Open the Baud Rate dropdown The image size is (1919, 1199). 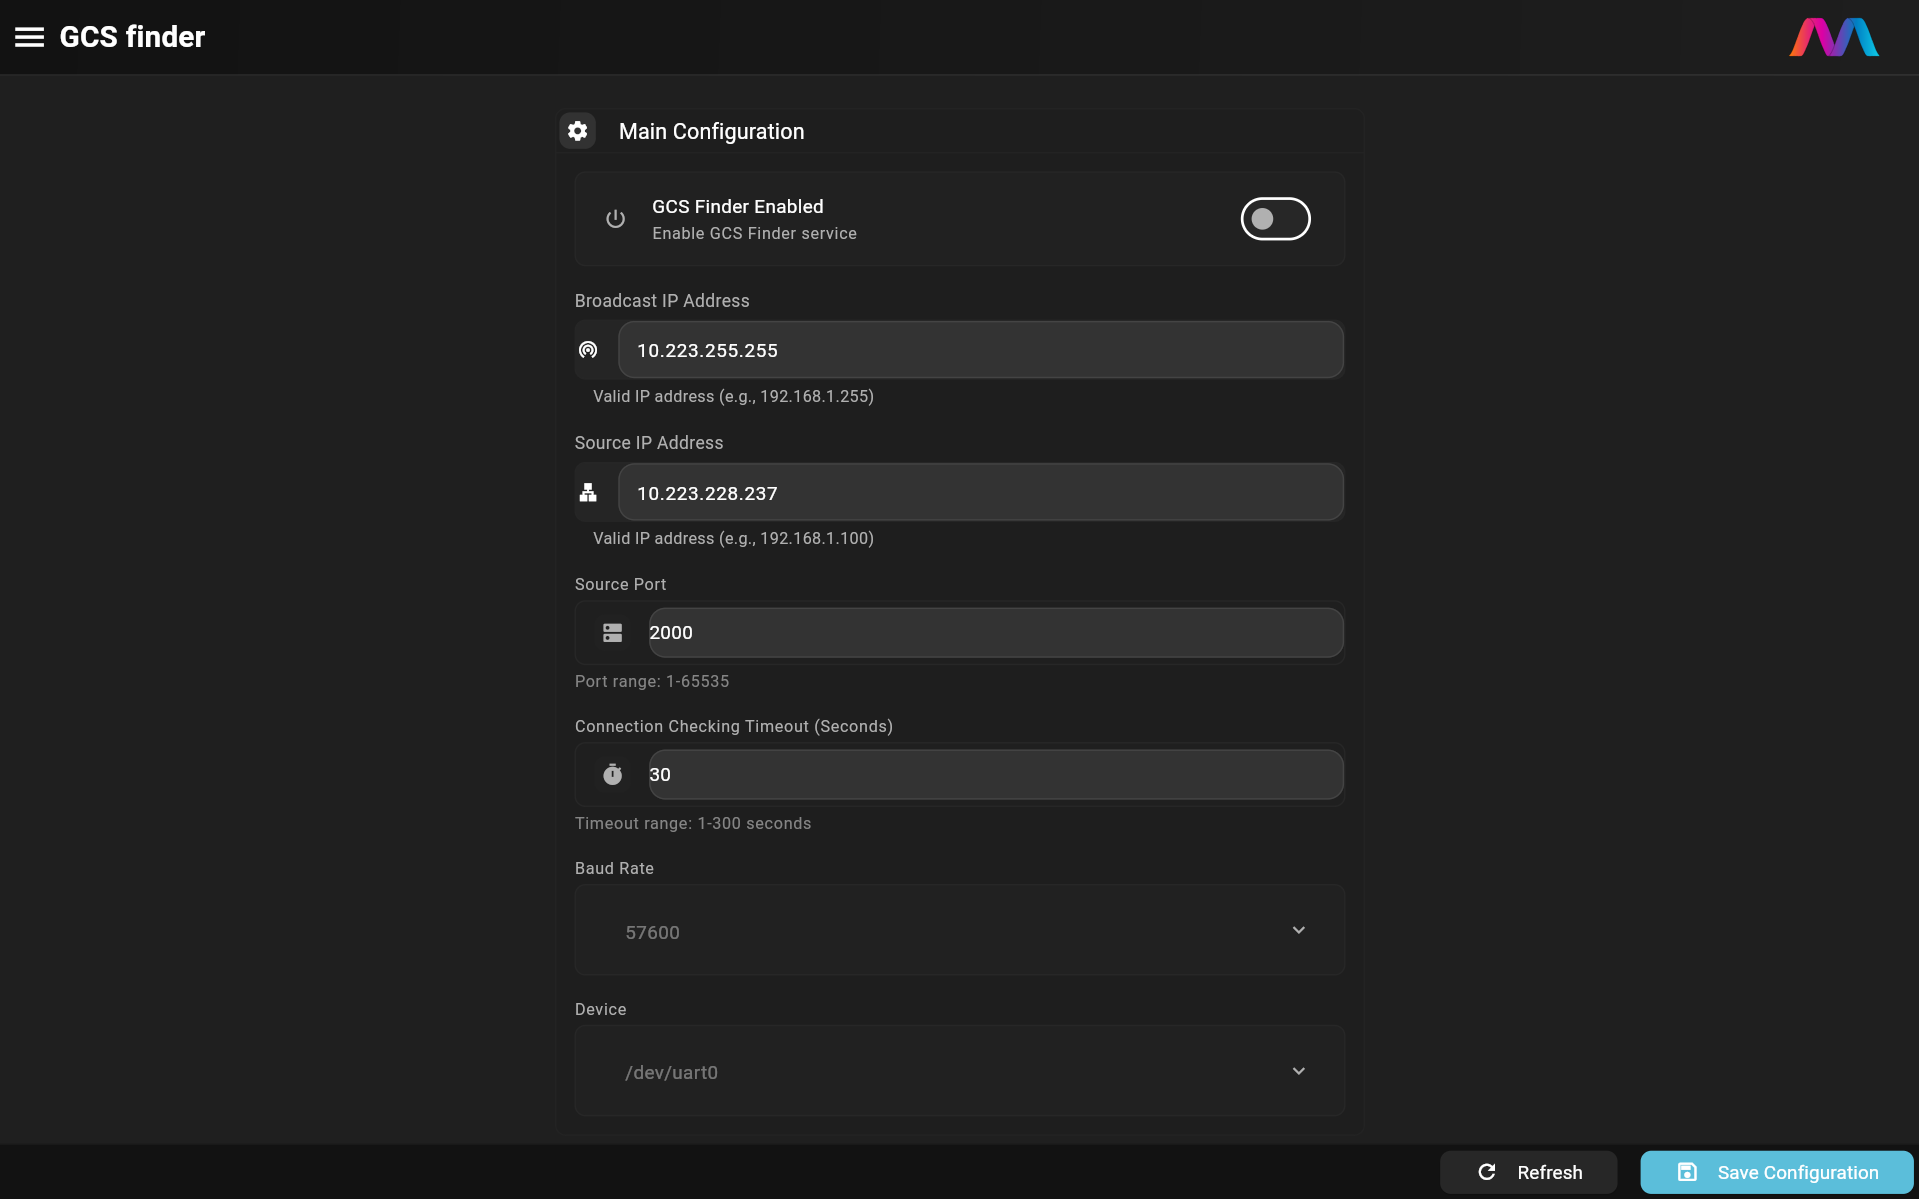958,931
